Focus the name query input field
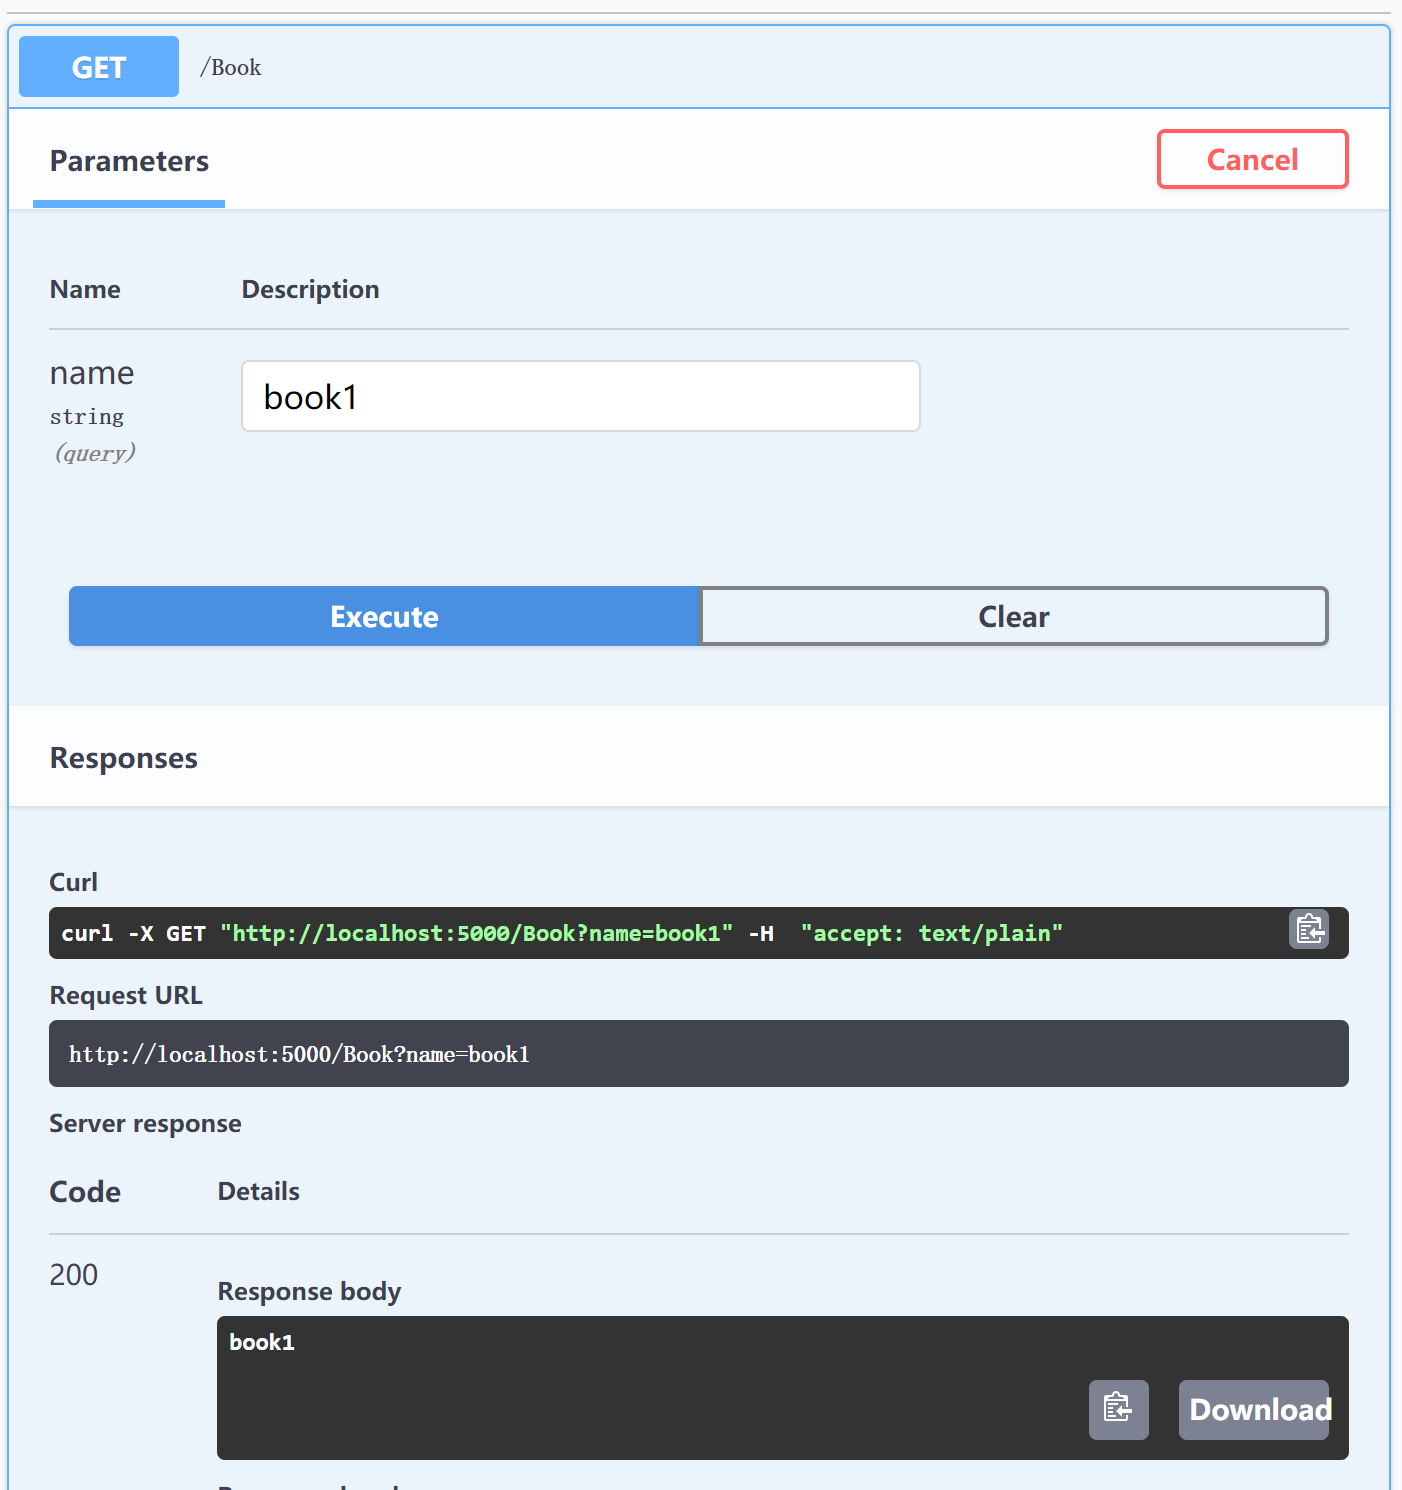 (580, 396)
